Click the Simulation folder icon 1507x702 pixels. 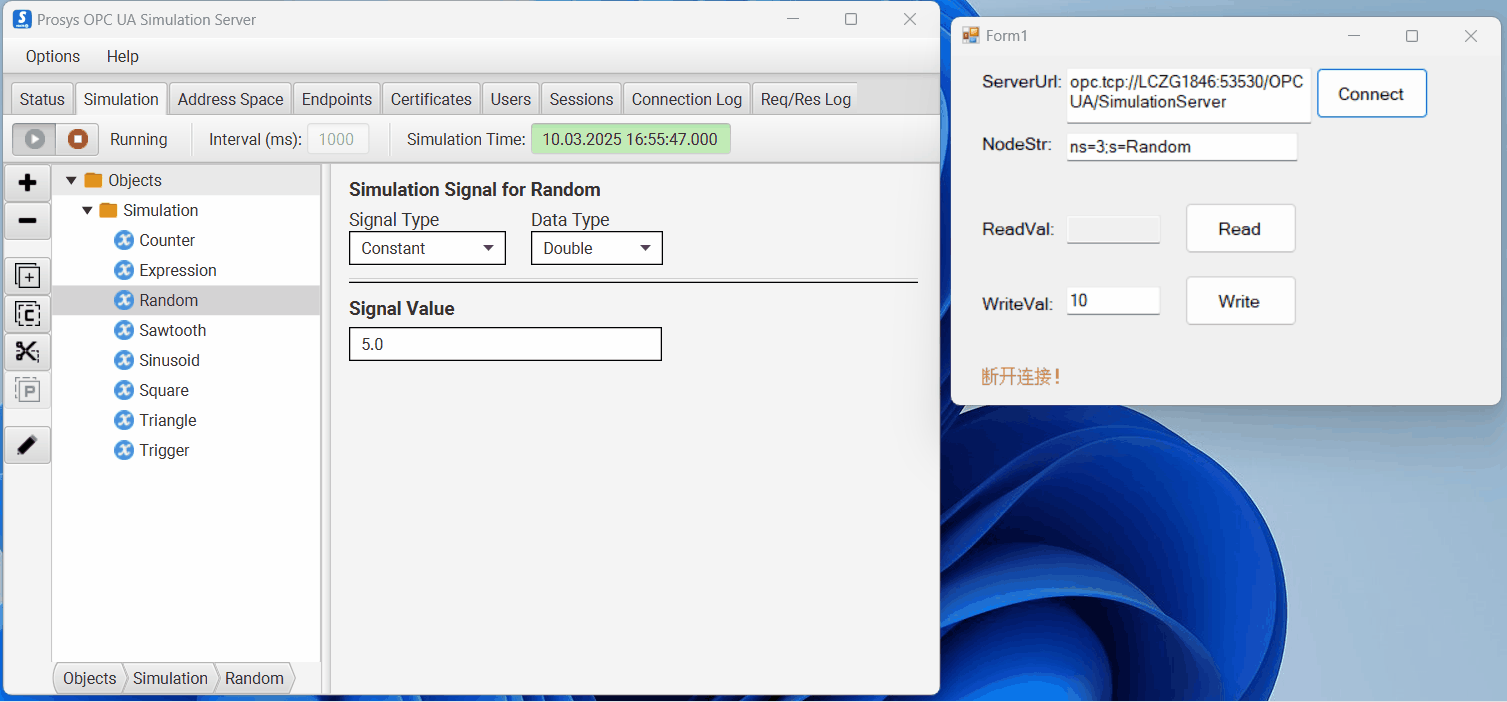[109, 210]
